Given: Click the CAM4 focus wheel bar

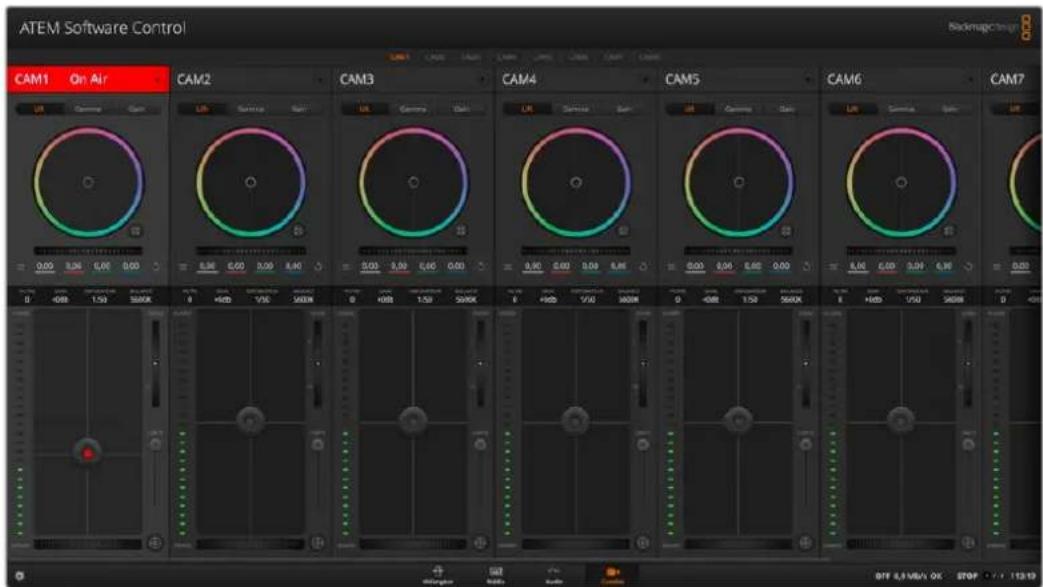Looking at the screenshot, I should point(575,544).
